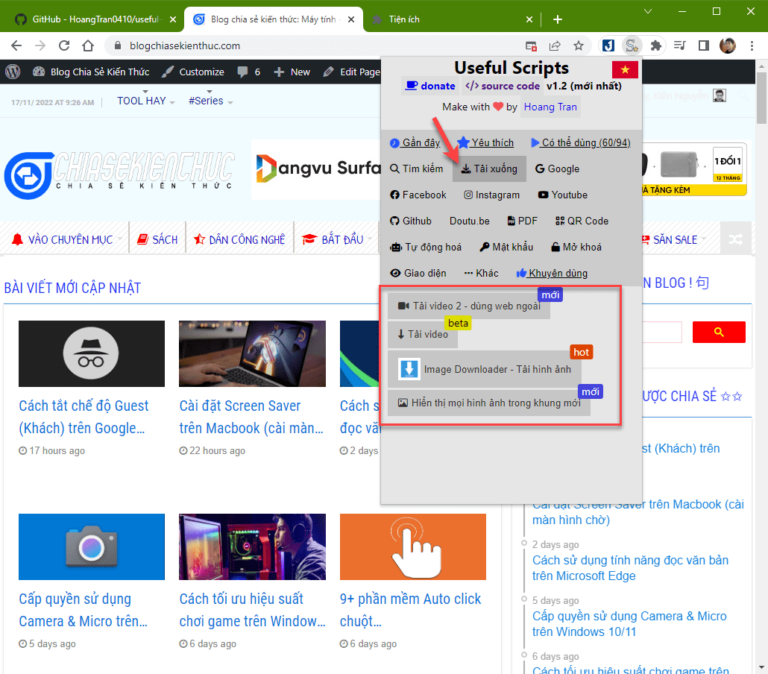768x674 pixels.
Task: Click the red search magnifier button
Action: coord(718,332)
